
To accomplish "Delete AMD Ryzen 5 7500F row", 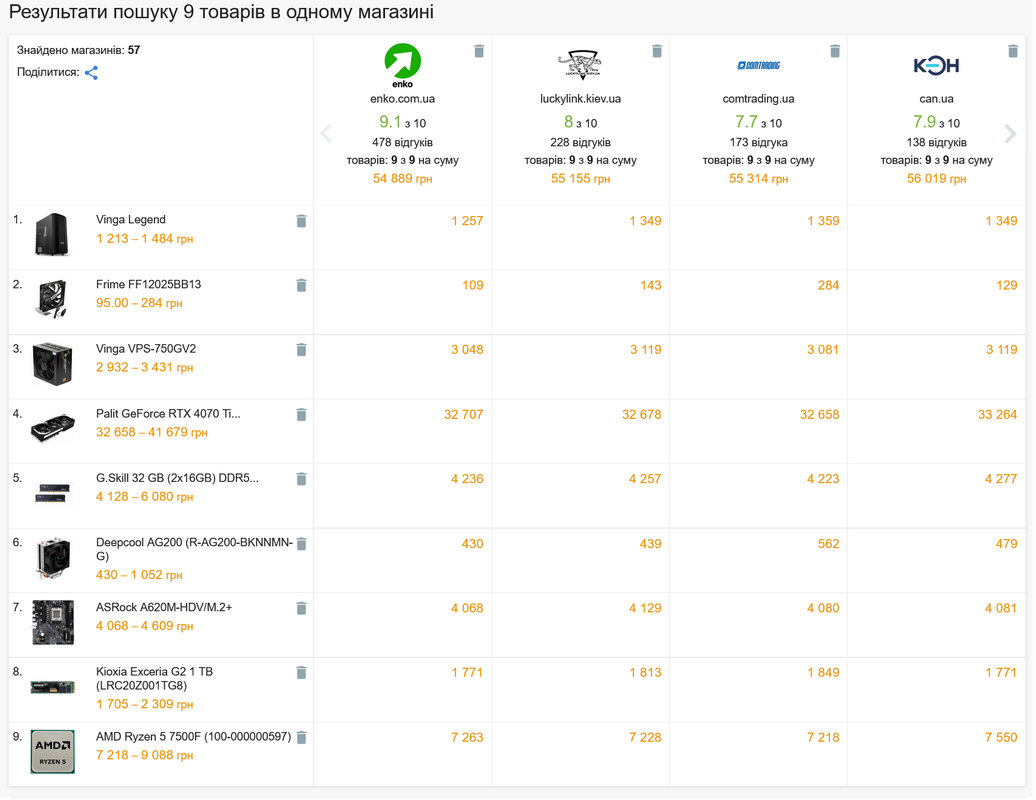I will (x=301, y=737).
